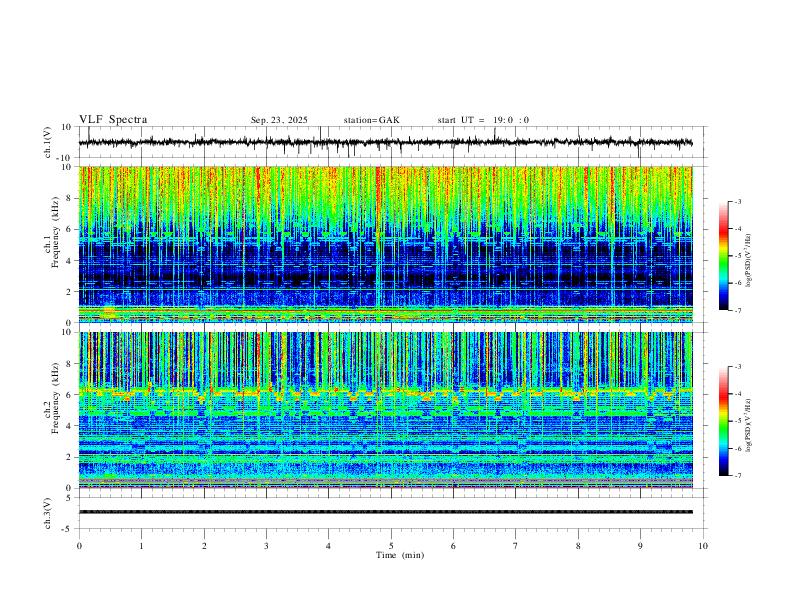This screenshot has height=612, width=792.
Task: Click the ch.1 color bar 'log(PSD)' label
Action: click(749, 260)
